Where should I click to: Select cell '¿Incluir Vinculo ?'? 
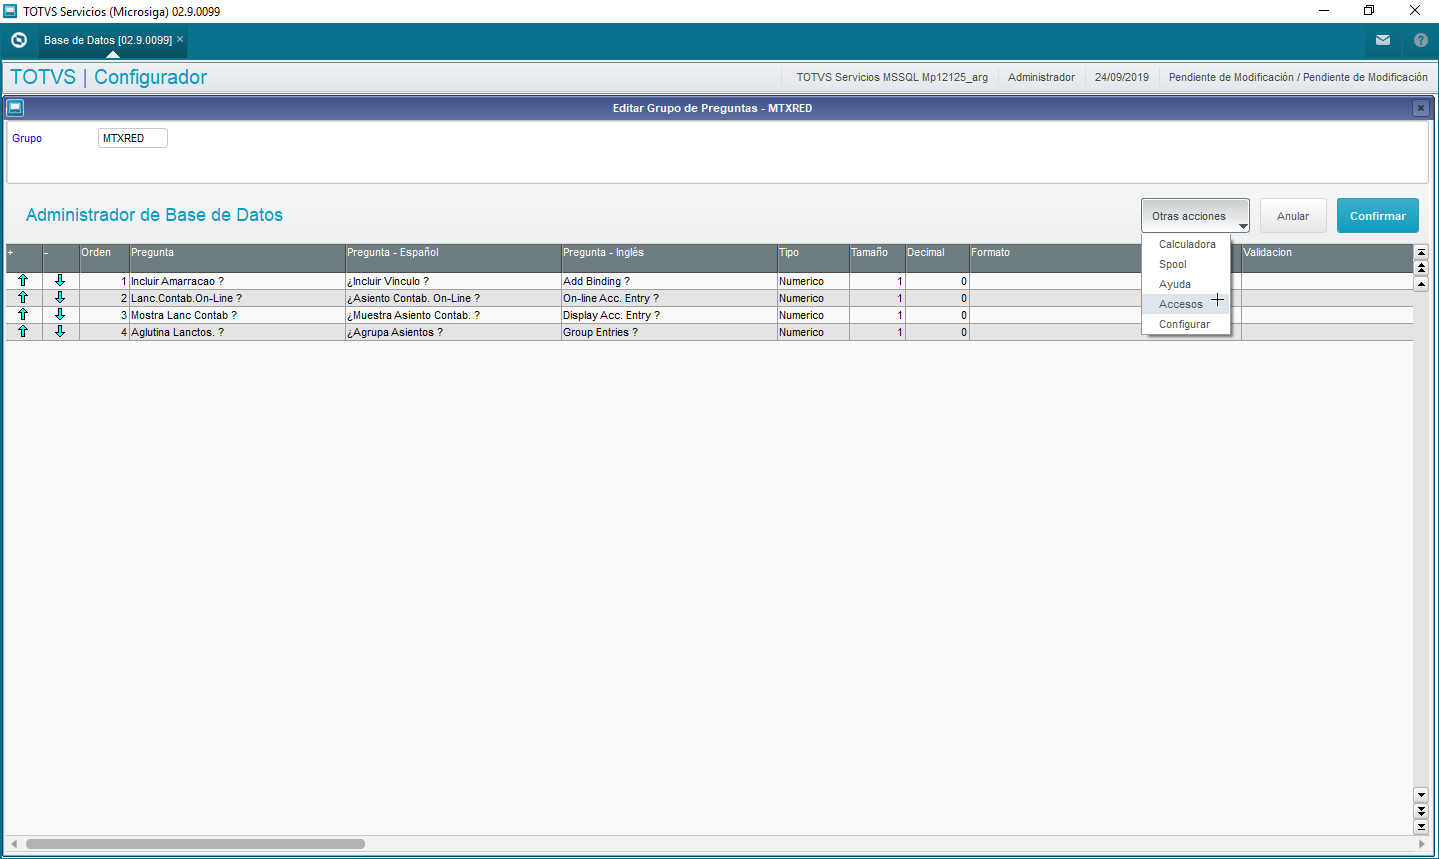click(453, 282)
